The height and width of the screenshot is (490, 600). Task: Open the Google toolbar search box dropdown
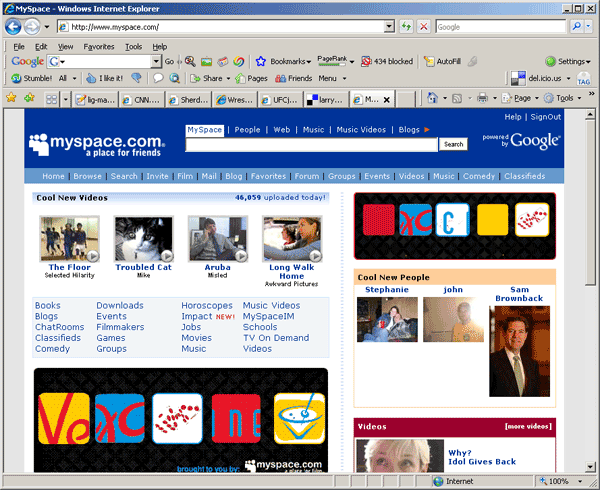coord(156,61)
